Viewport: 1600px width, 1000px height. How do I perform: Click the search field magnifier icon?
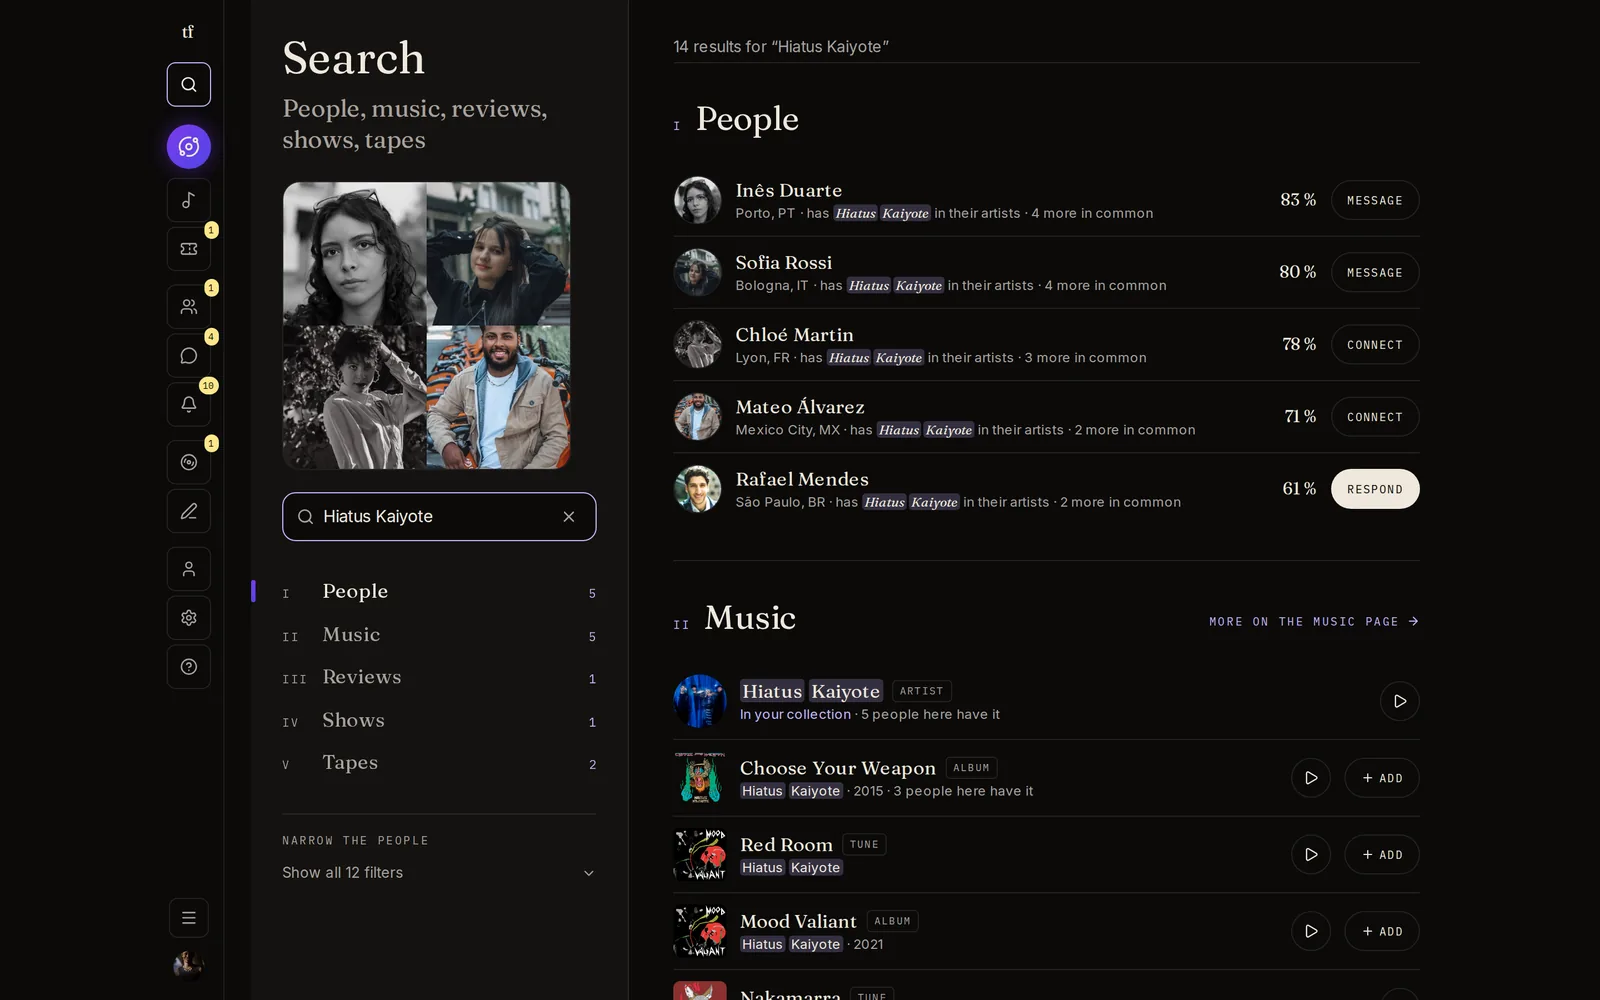coord(306,517)
